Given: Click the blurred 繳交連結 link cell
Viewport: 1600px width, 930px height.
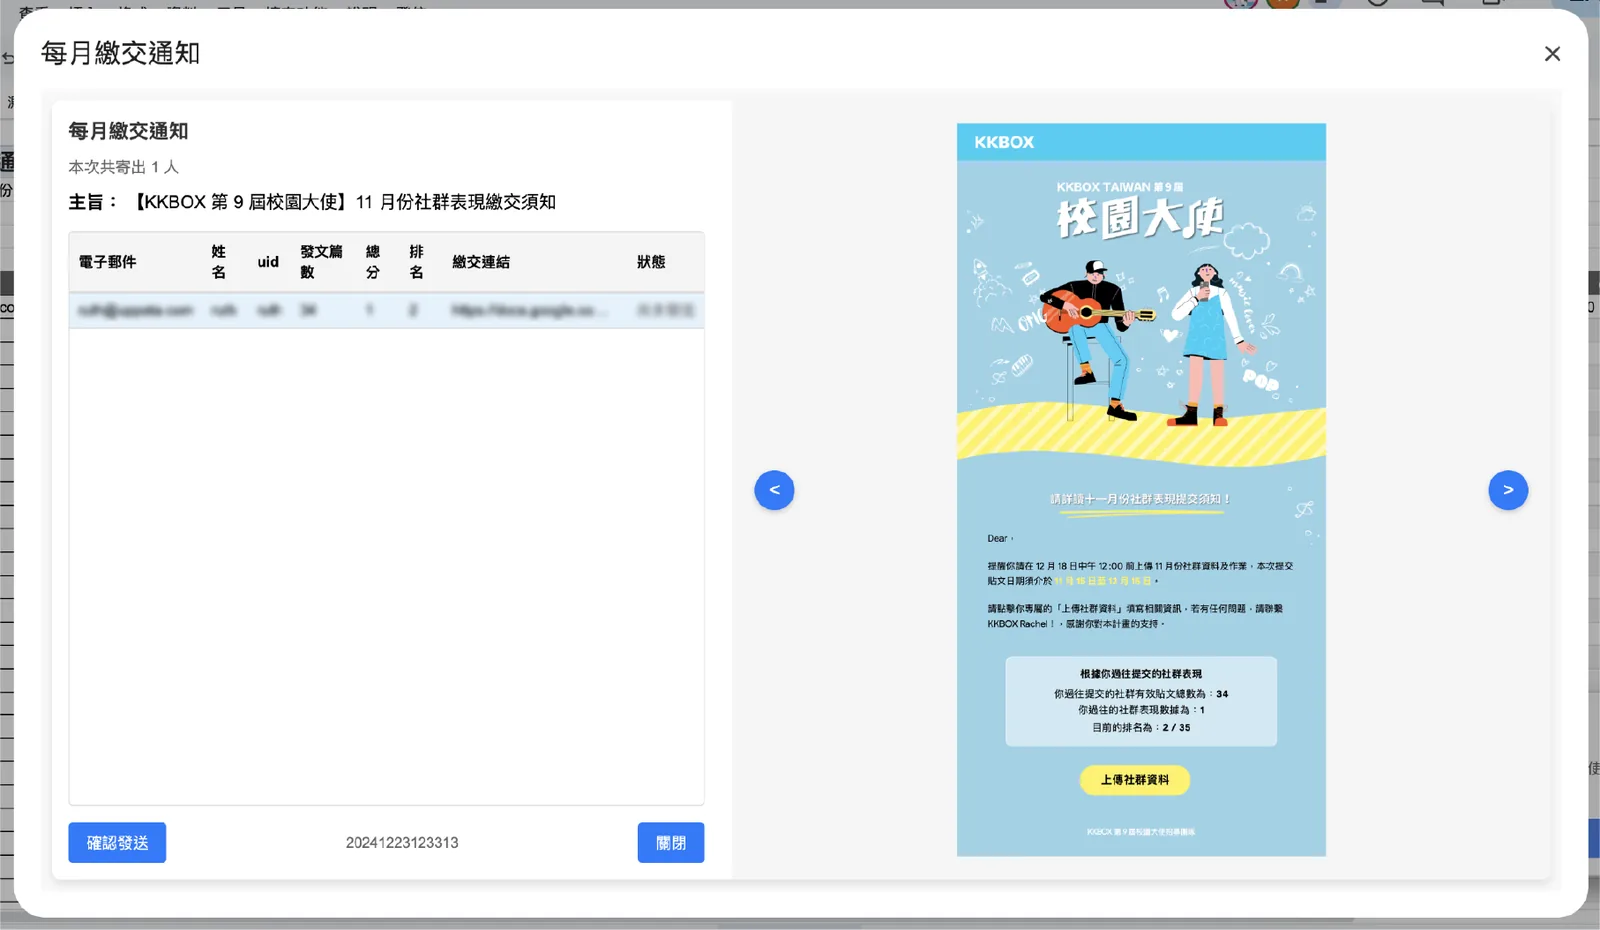Looking at the screenshot, I should click(x=529, y=311).
